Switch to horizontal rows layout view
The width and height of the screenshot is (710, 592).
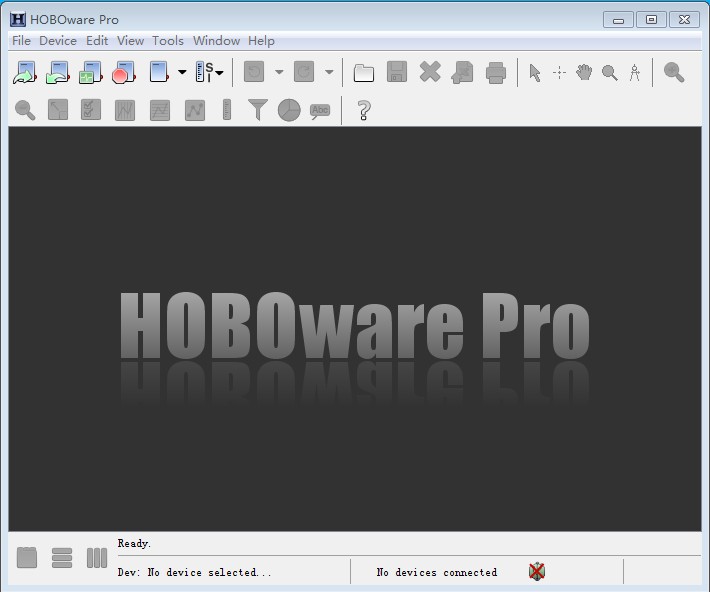pyautogui.click(x=62, y=558)
